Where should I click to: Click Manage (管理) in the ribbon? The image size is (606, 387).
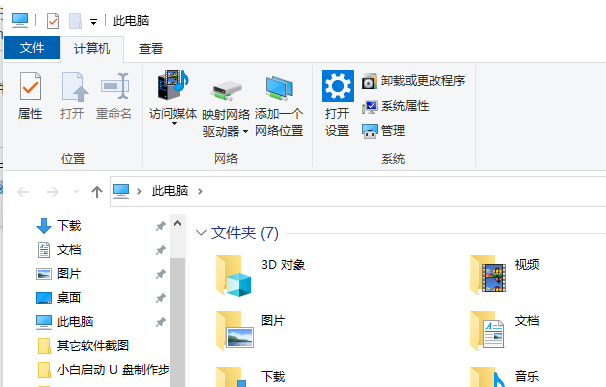pos(383,131)
